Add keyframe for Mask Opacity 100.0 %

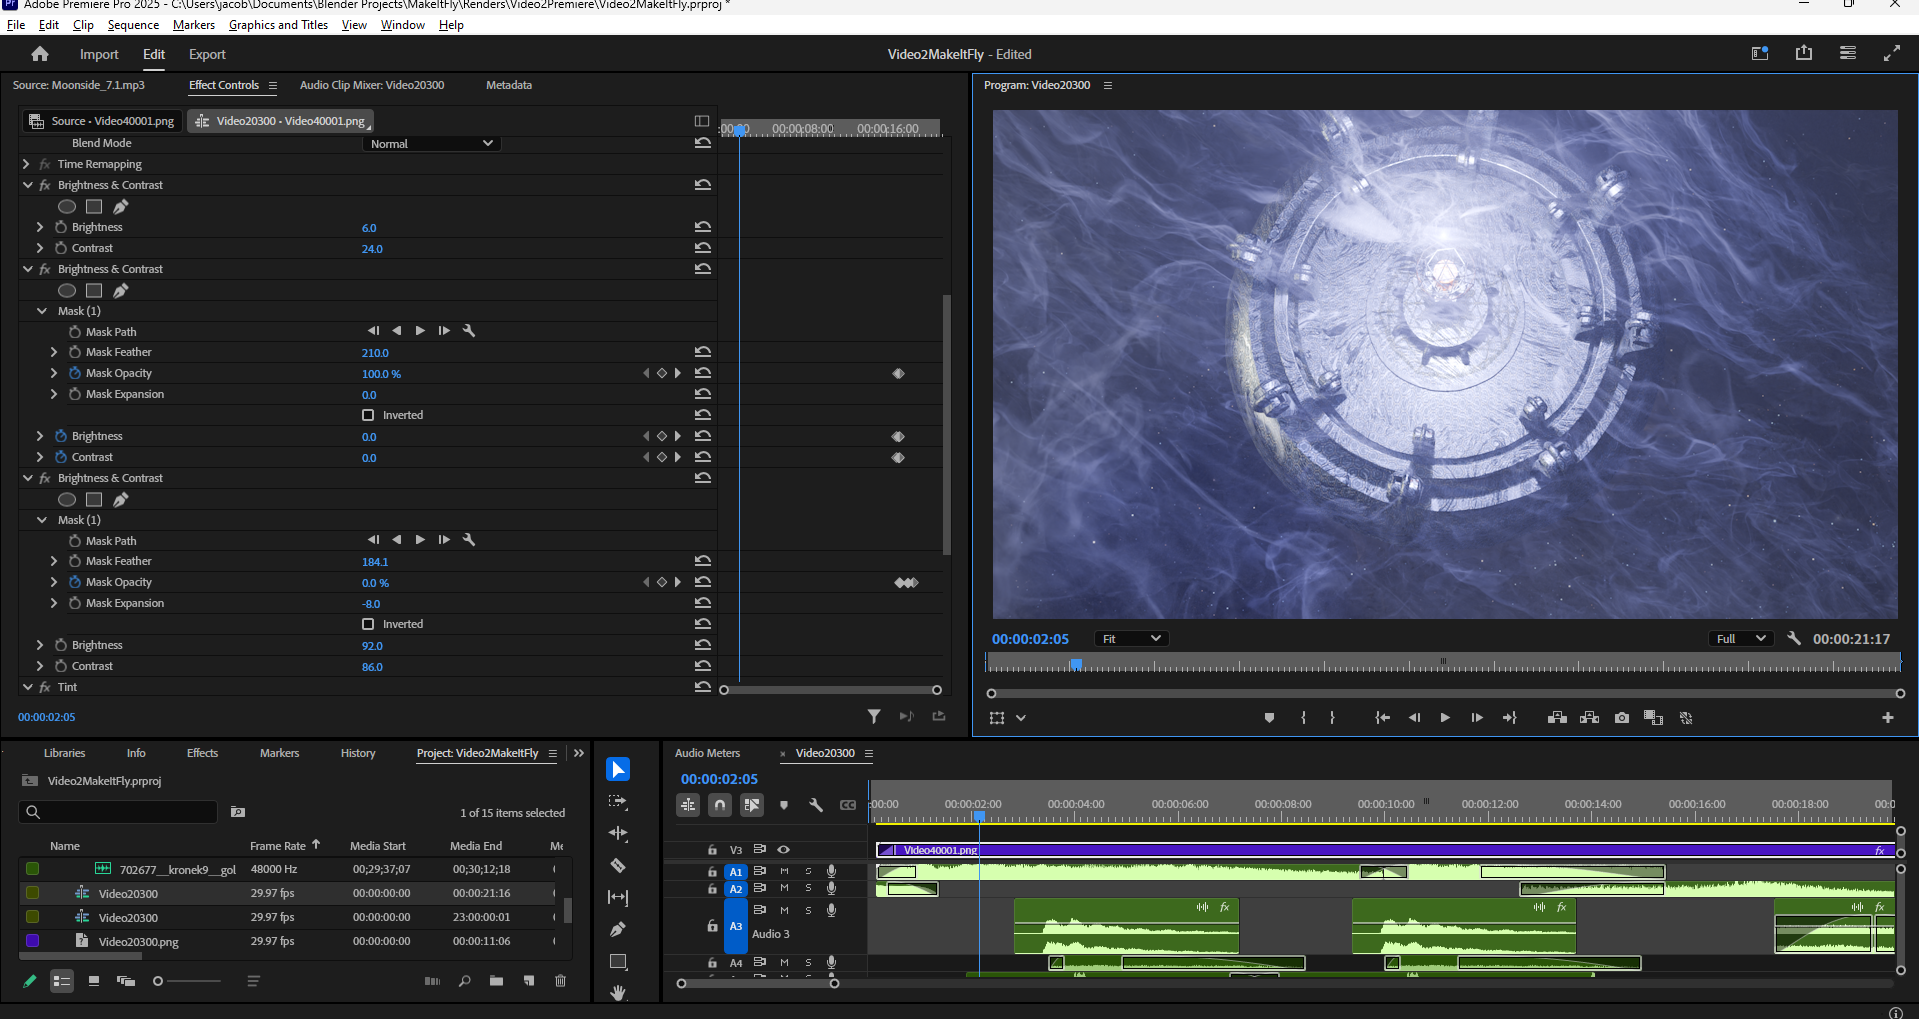[x=661, y=373]
